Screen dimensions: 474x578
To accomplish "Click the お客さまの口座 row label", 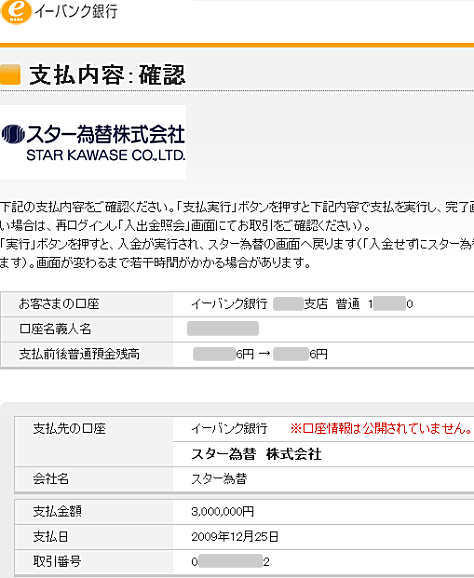I will (x=59, y=304).
